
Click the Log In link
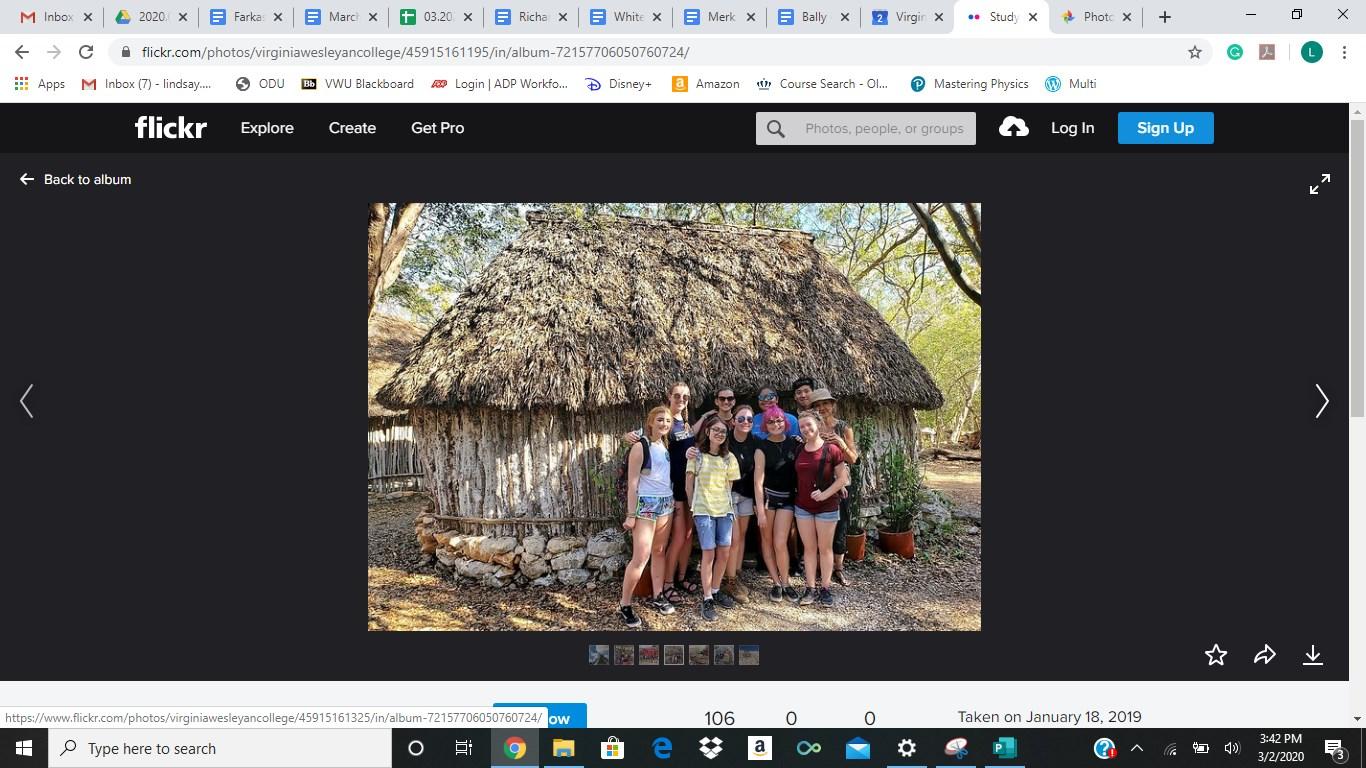[x=1072, y=128]
